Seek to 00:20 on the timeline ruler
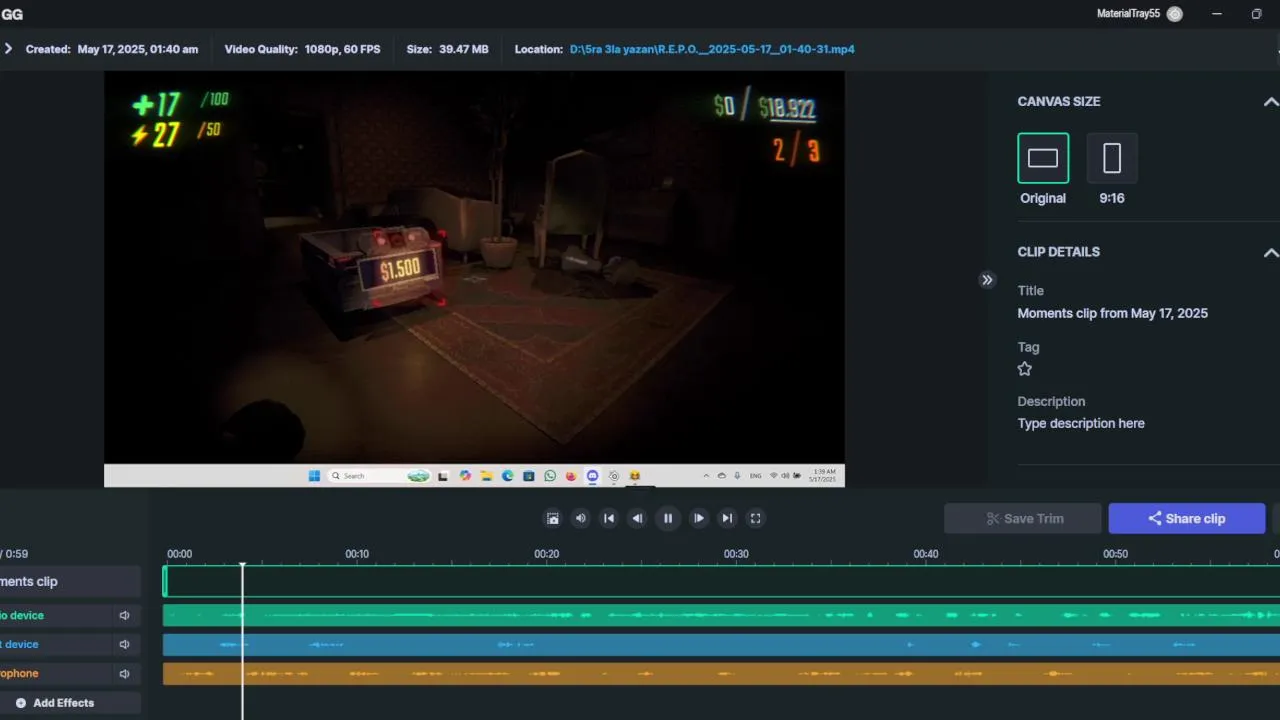Viewport: 1280px width, 720px height. (x=546, y=554)
